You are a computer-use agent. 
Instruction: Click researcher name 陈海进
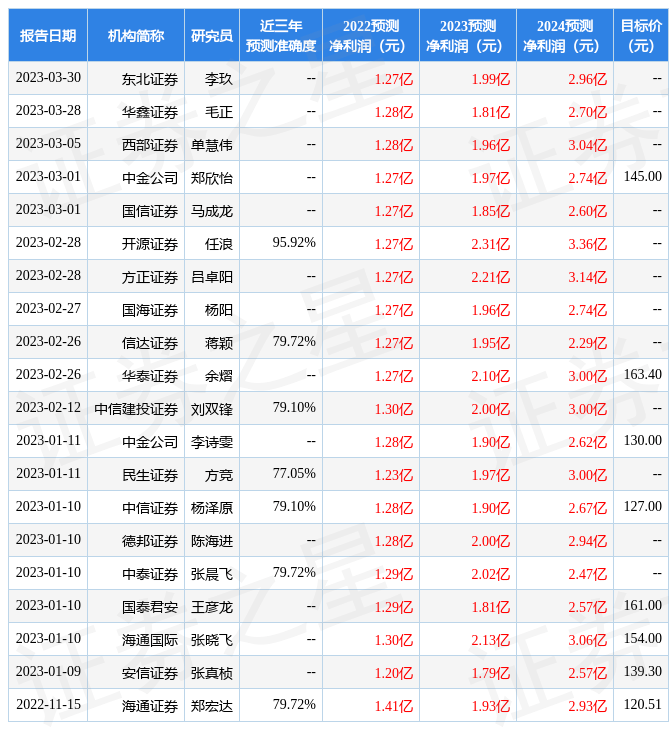coord(212,541)
